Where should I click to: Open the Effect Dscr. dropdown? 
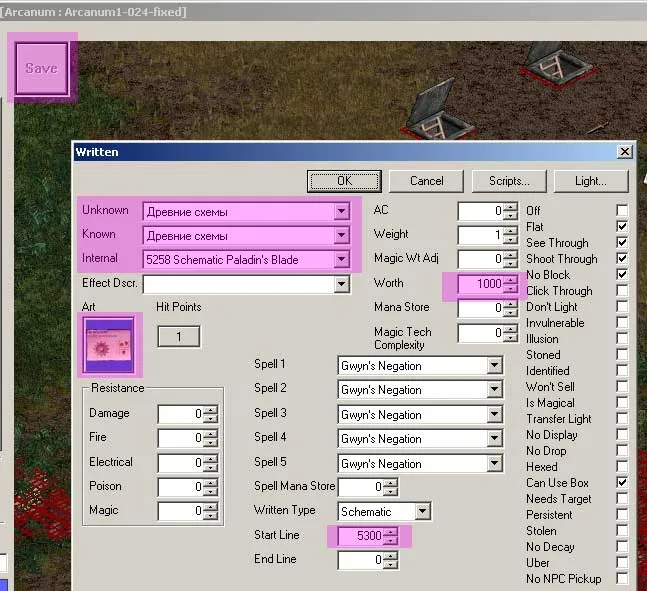click(342, 285)
